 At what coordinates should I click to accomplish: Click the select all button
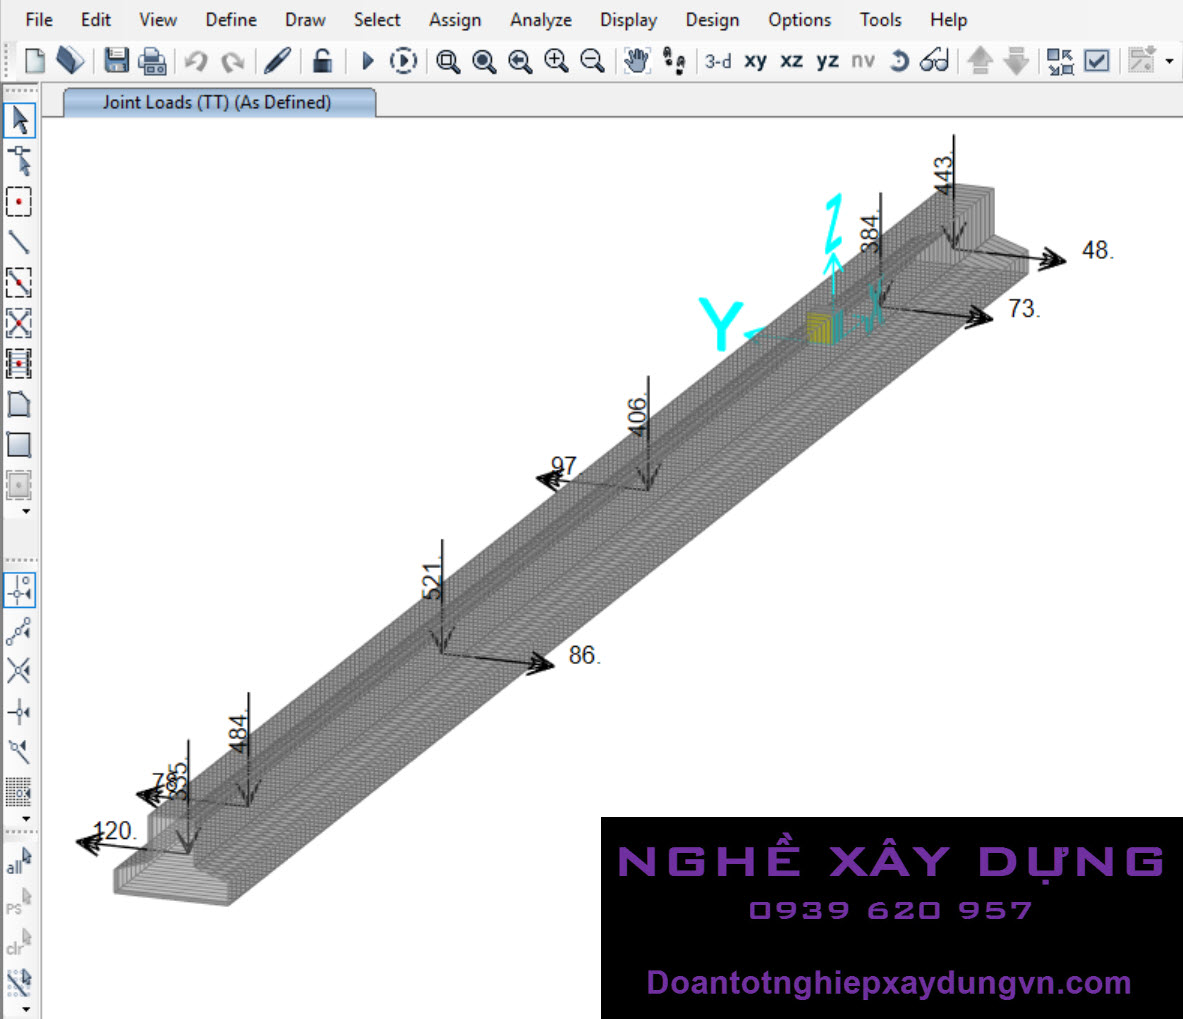(19, 861)
